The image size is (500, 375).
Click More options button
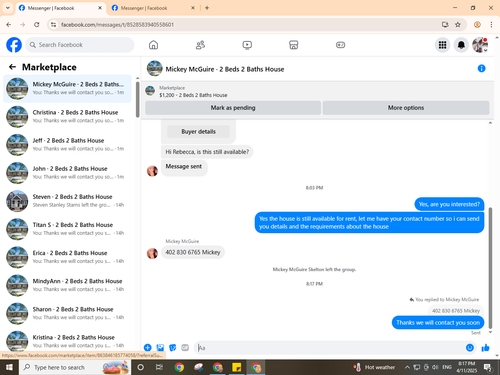pos(406,108)
